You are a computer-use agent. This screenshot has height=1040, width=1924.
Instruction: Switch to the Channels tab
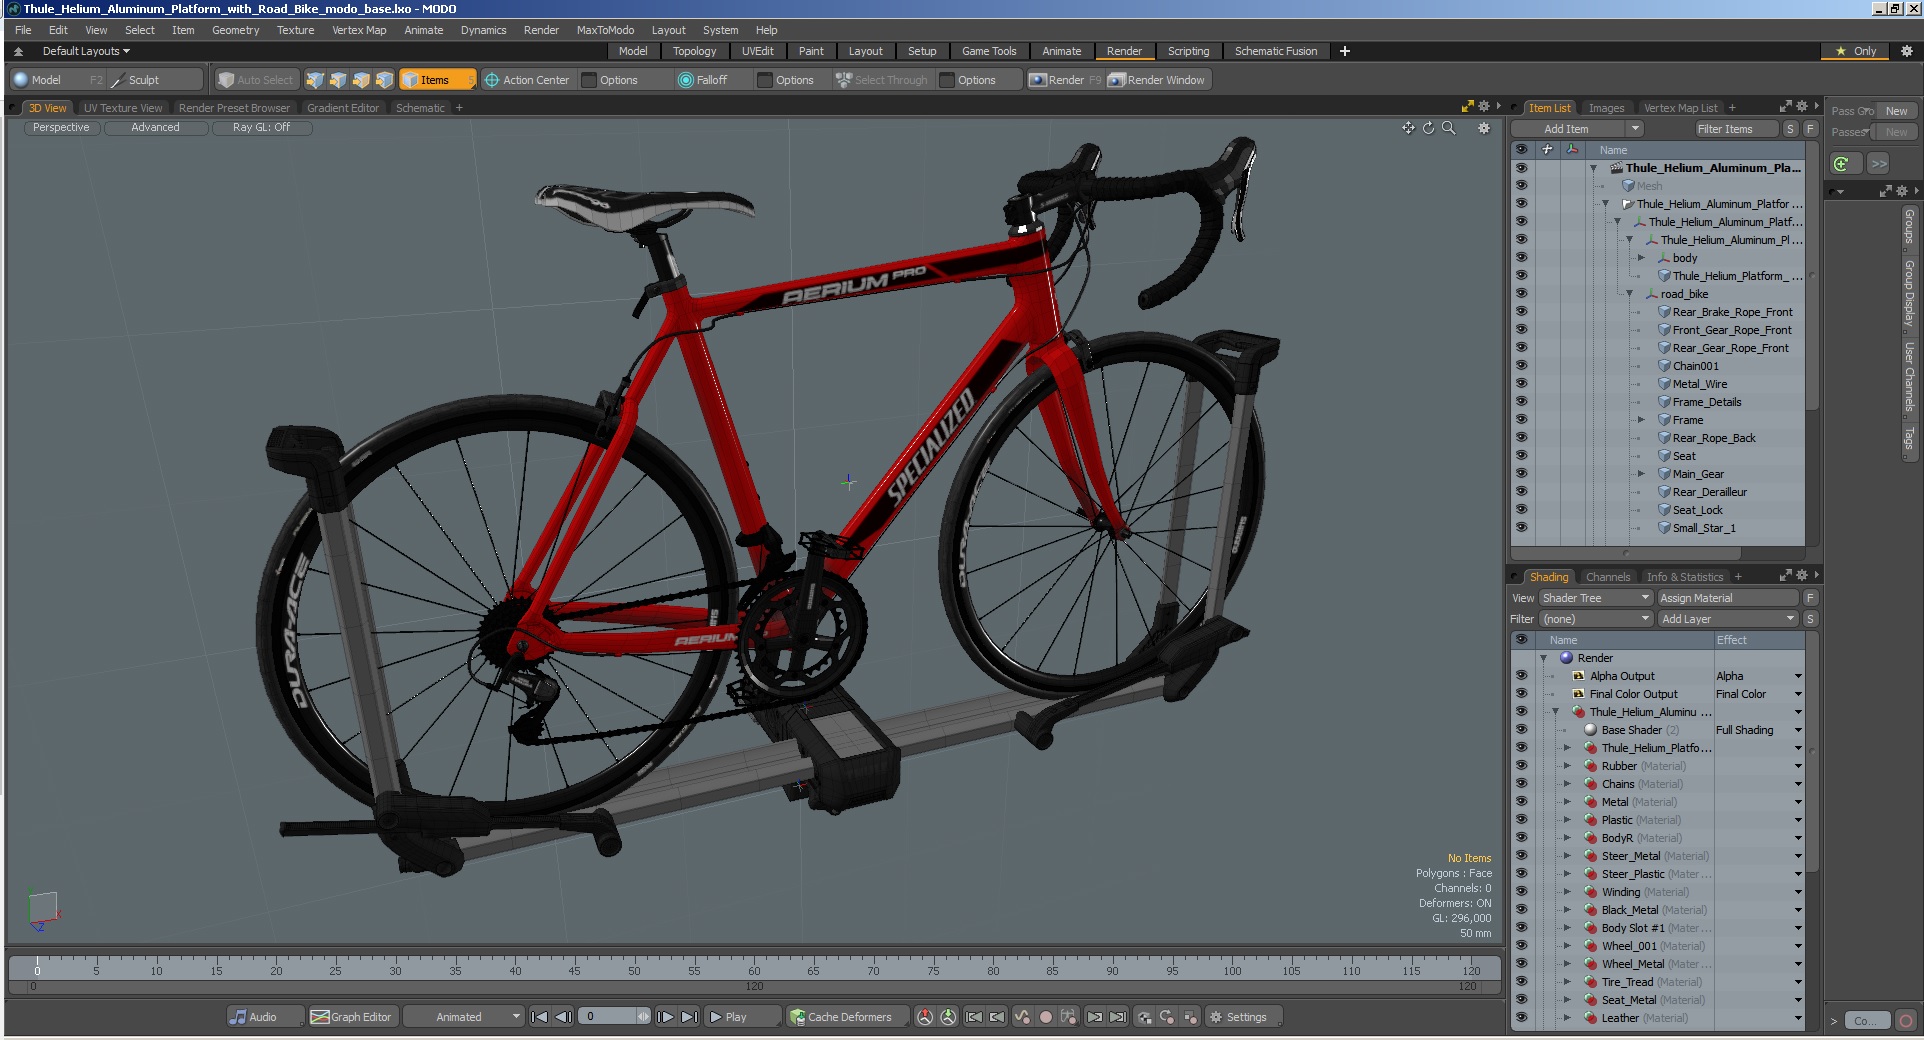tap(1607, 577)
